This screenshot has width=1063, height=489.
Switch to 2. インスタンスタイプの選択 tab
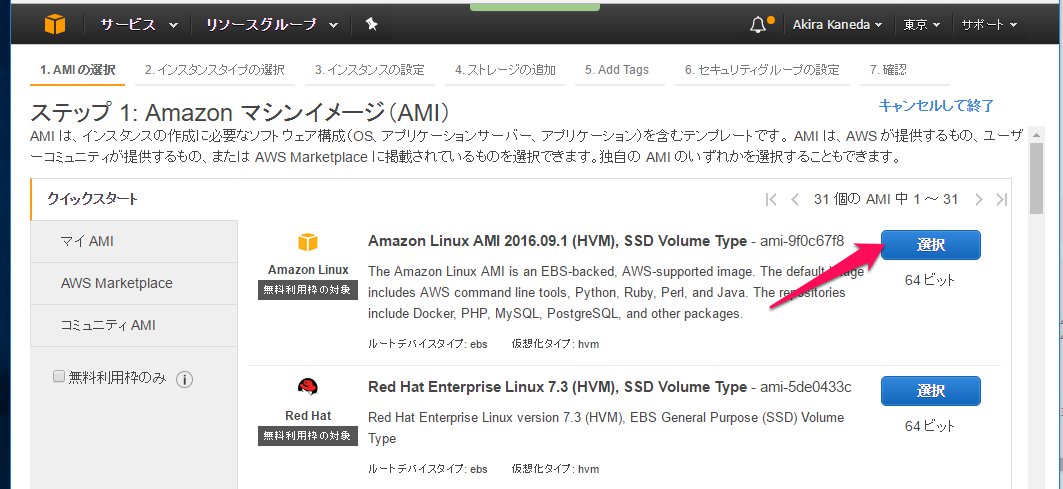click(x=214, y=70)
